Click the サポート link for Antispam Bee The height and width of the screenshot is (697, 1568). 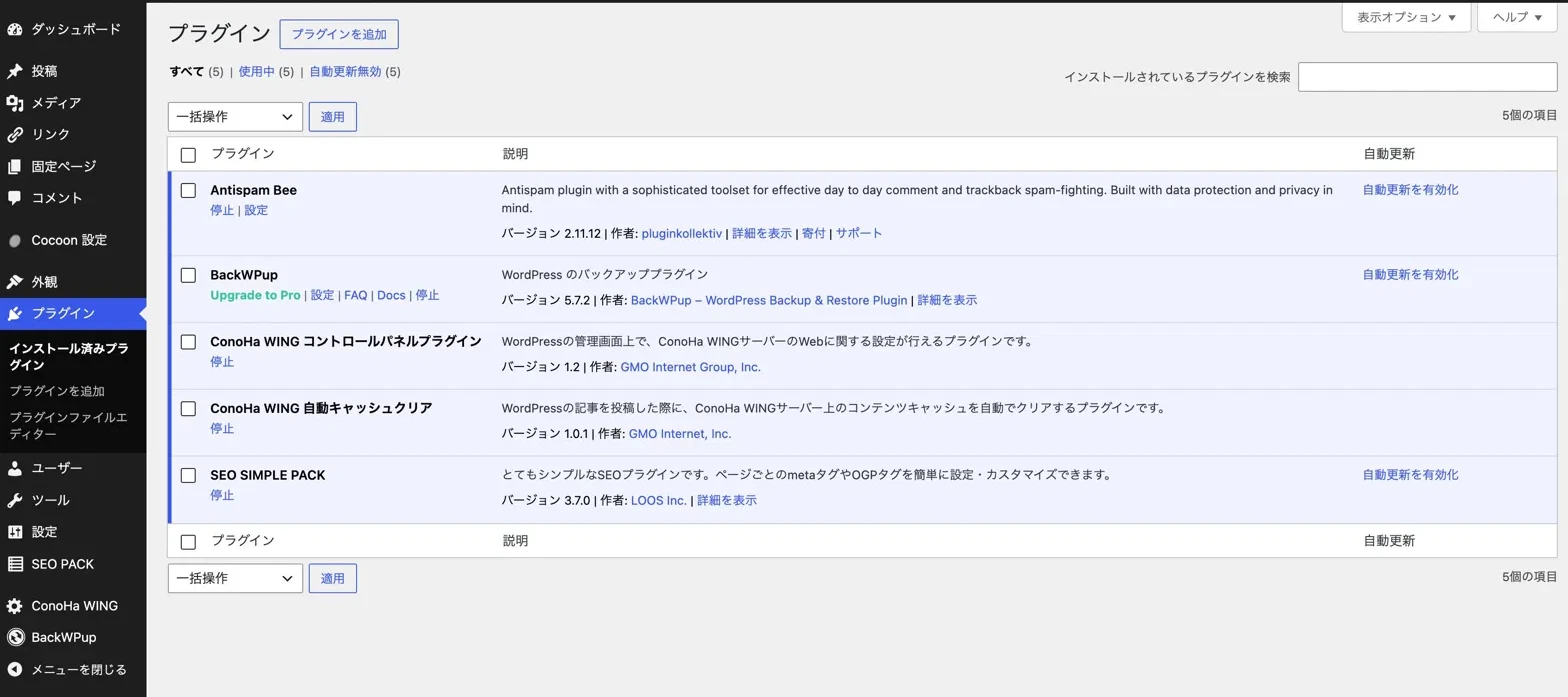click(x=859, y=233)
